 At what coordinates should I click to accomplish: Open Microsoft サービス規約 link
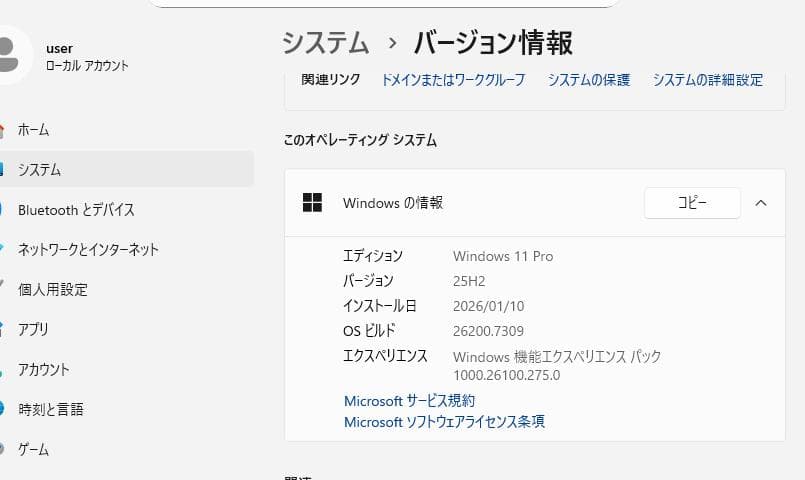pyautogui.click(x=409, y=401)
